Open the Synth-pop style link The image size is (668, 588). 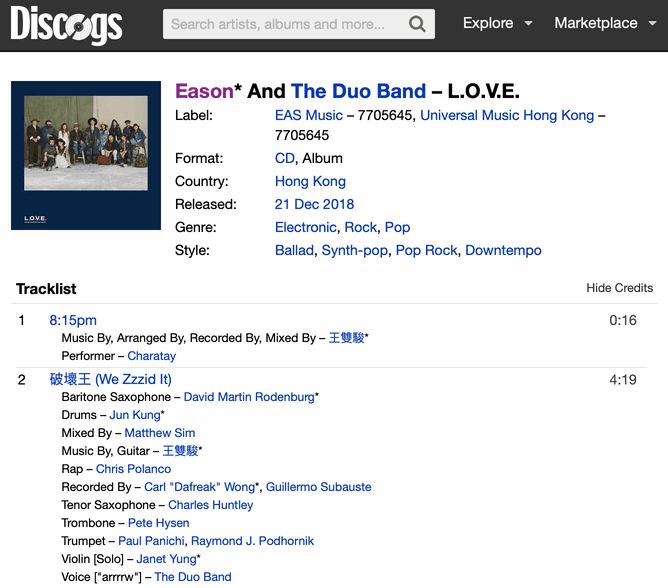click(354, 250)
